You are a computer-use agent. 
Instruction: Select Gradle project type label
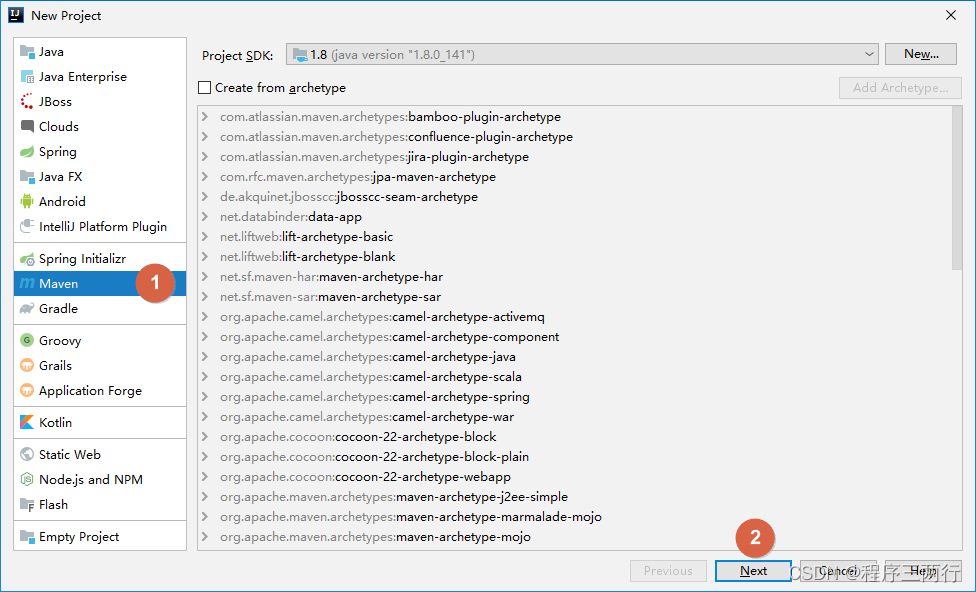59,309
